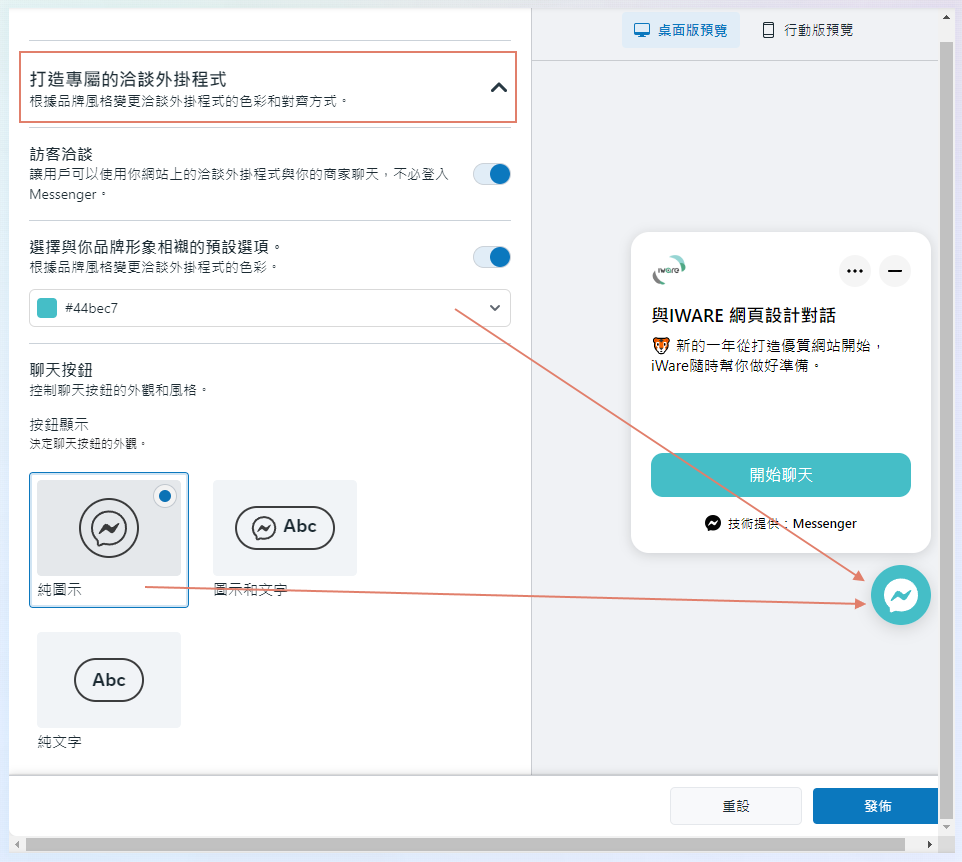
Task: Click the 與IWARE 網頁設計對話 greeting title
Action: point(744,315)
